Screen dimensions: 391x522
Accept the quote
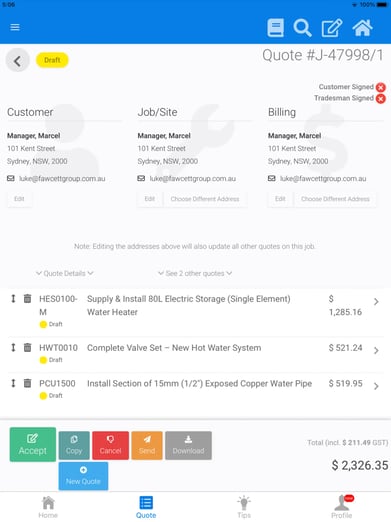[33, 445]
